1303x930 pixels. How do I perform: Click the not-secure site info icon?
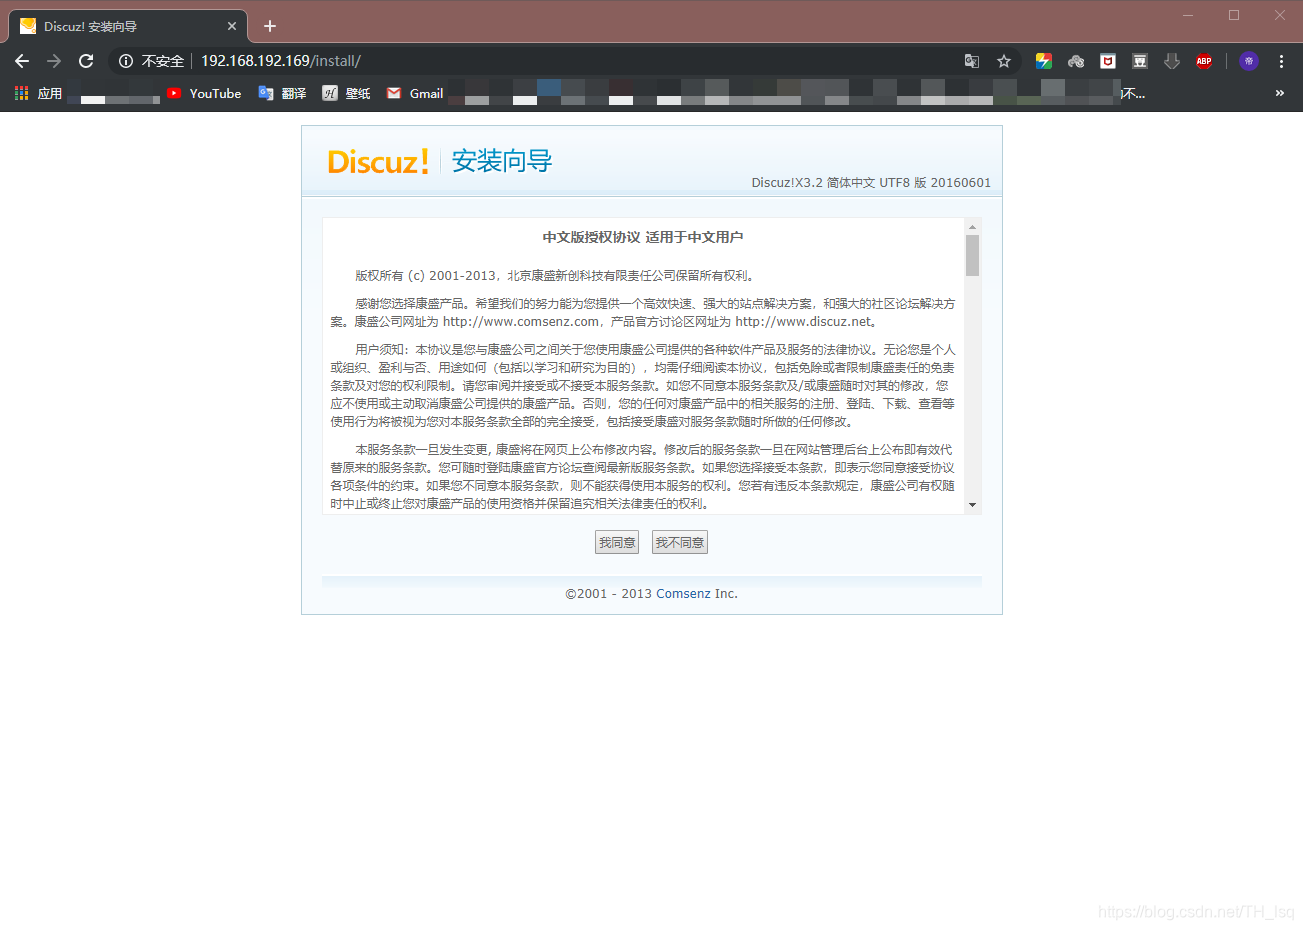(x=126, y=61)
